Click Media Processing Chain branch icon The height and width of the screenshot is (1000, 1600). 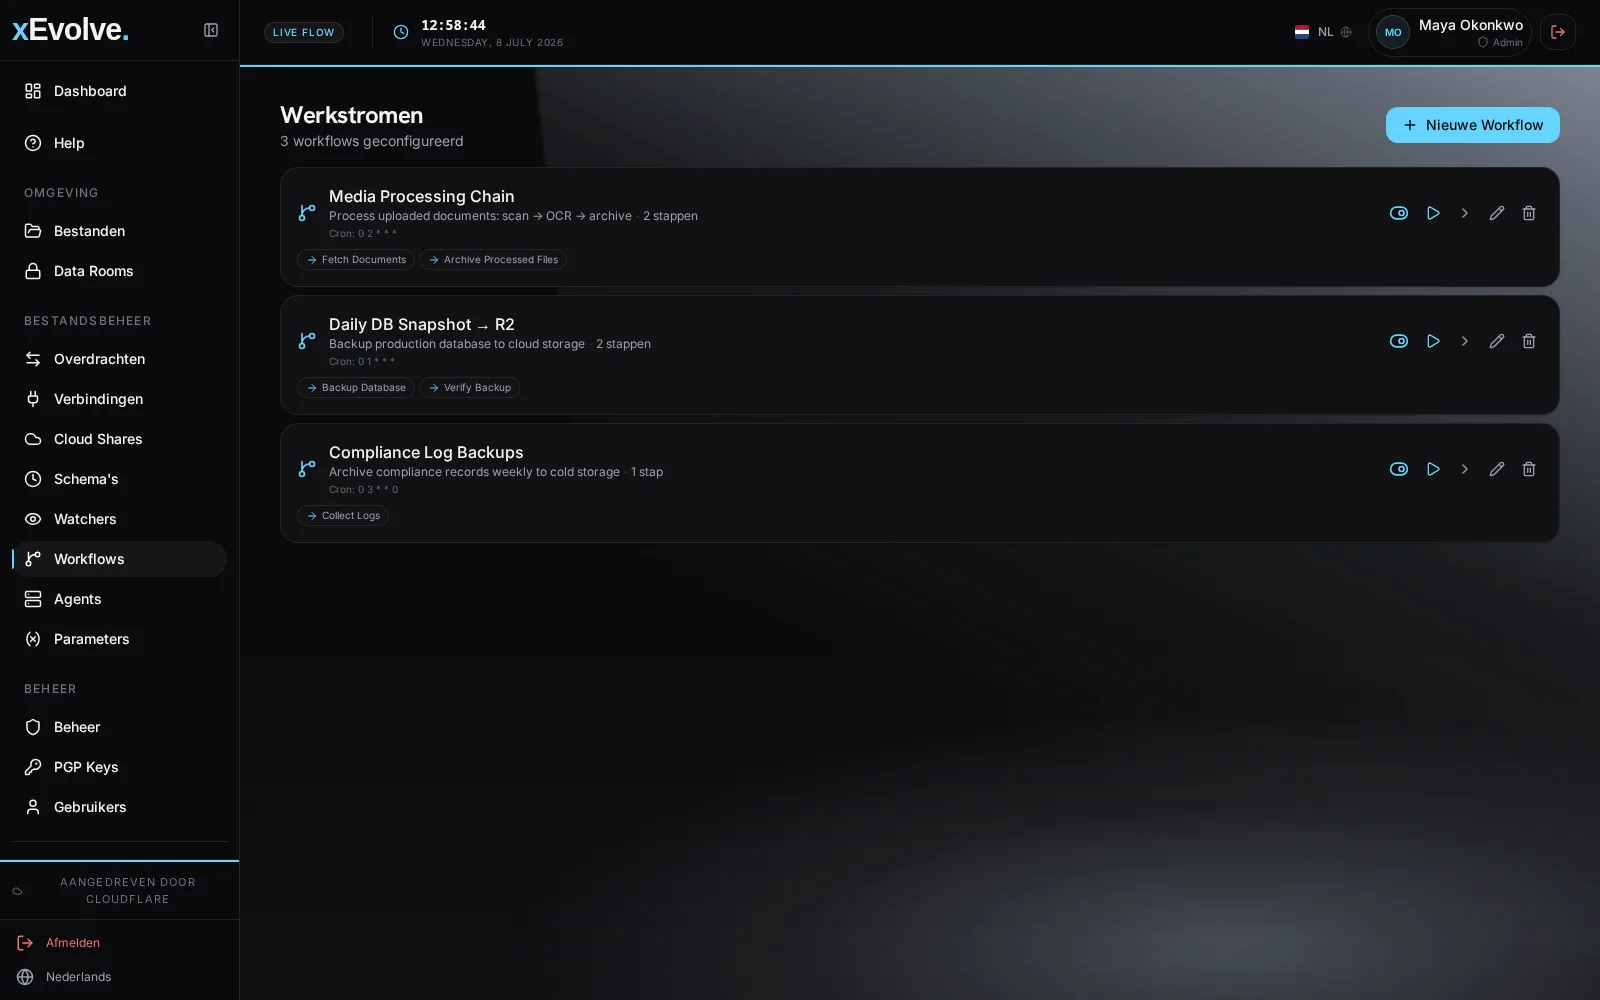pos(307,213)
